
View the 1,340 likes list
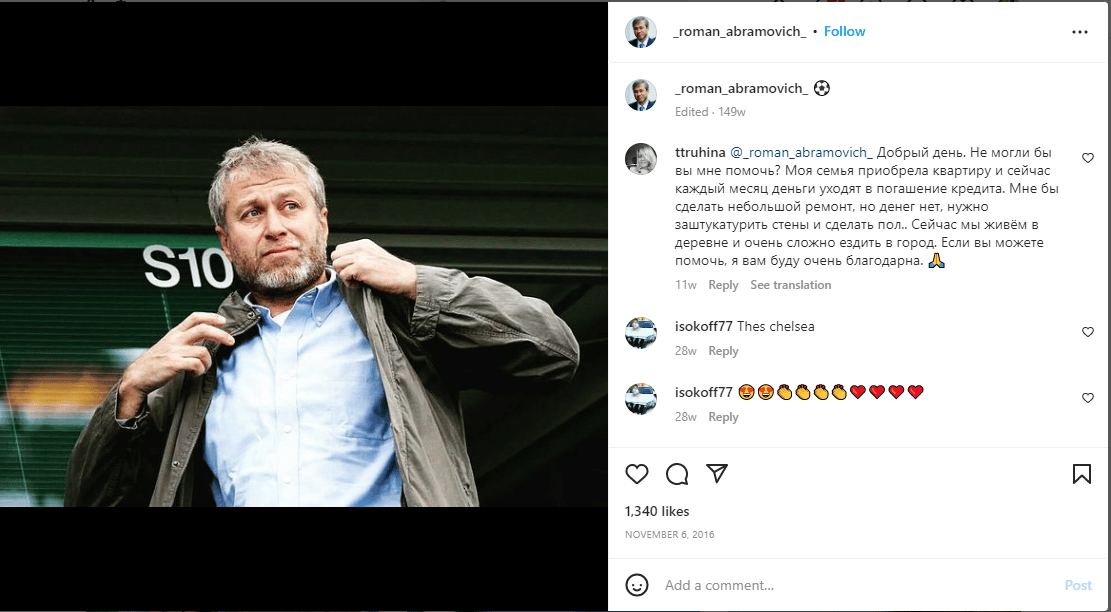pyautogui.click(x=657, y=511)
